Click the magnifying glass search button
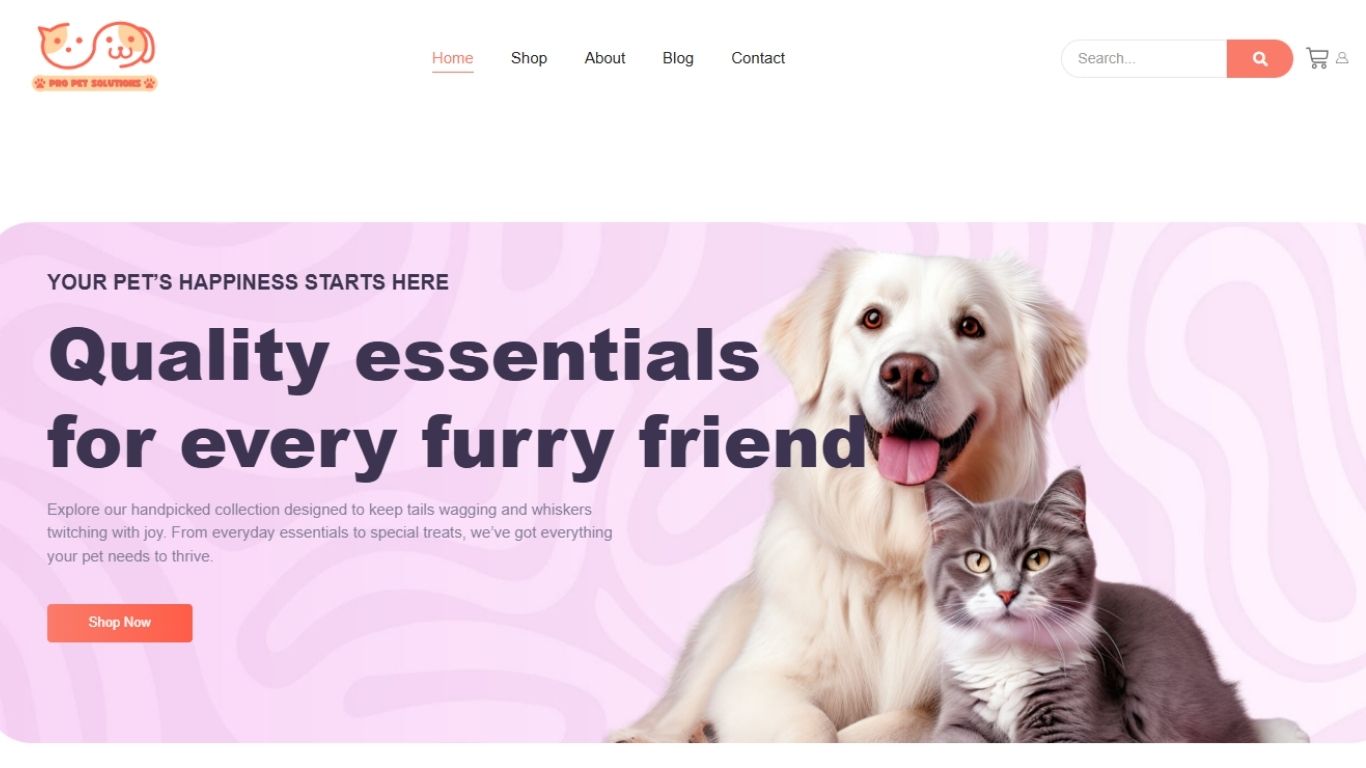The height and width of the screenshot is (768, 1366). (x=1260, y=58)
